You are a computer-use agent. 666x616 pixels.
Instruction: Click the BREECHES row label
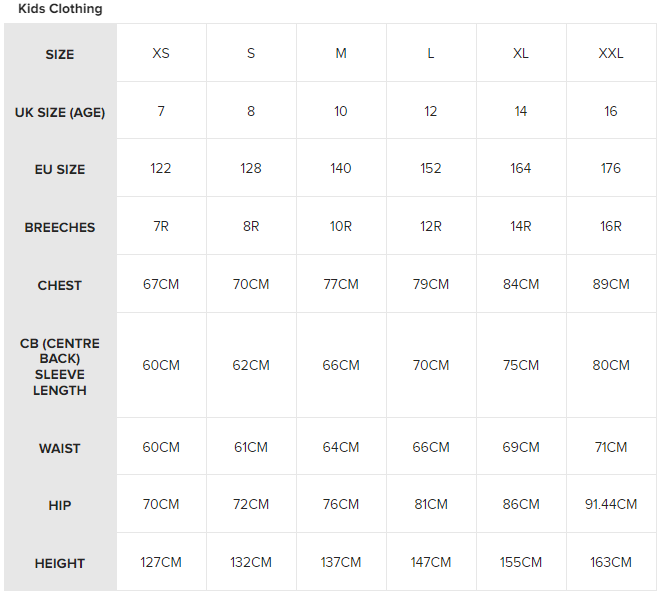point(60,228)
